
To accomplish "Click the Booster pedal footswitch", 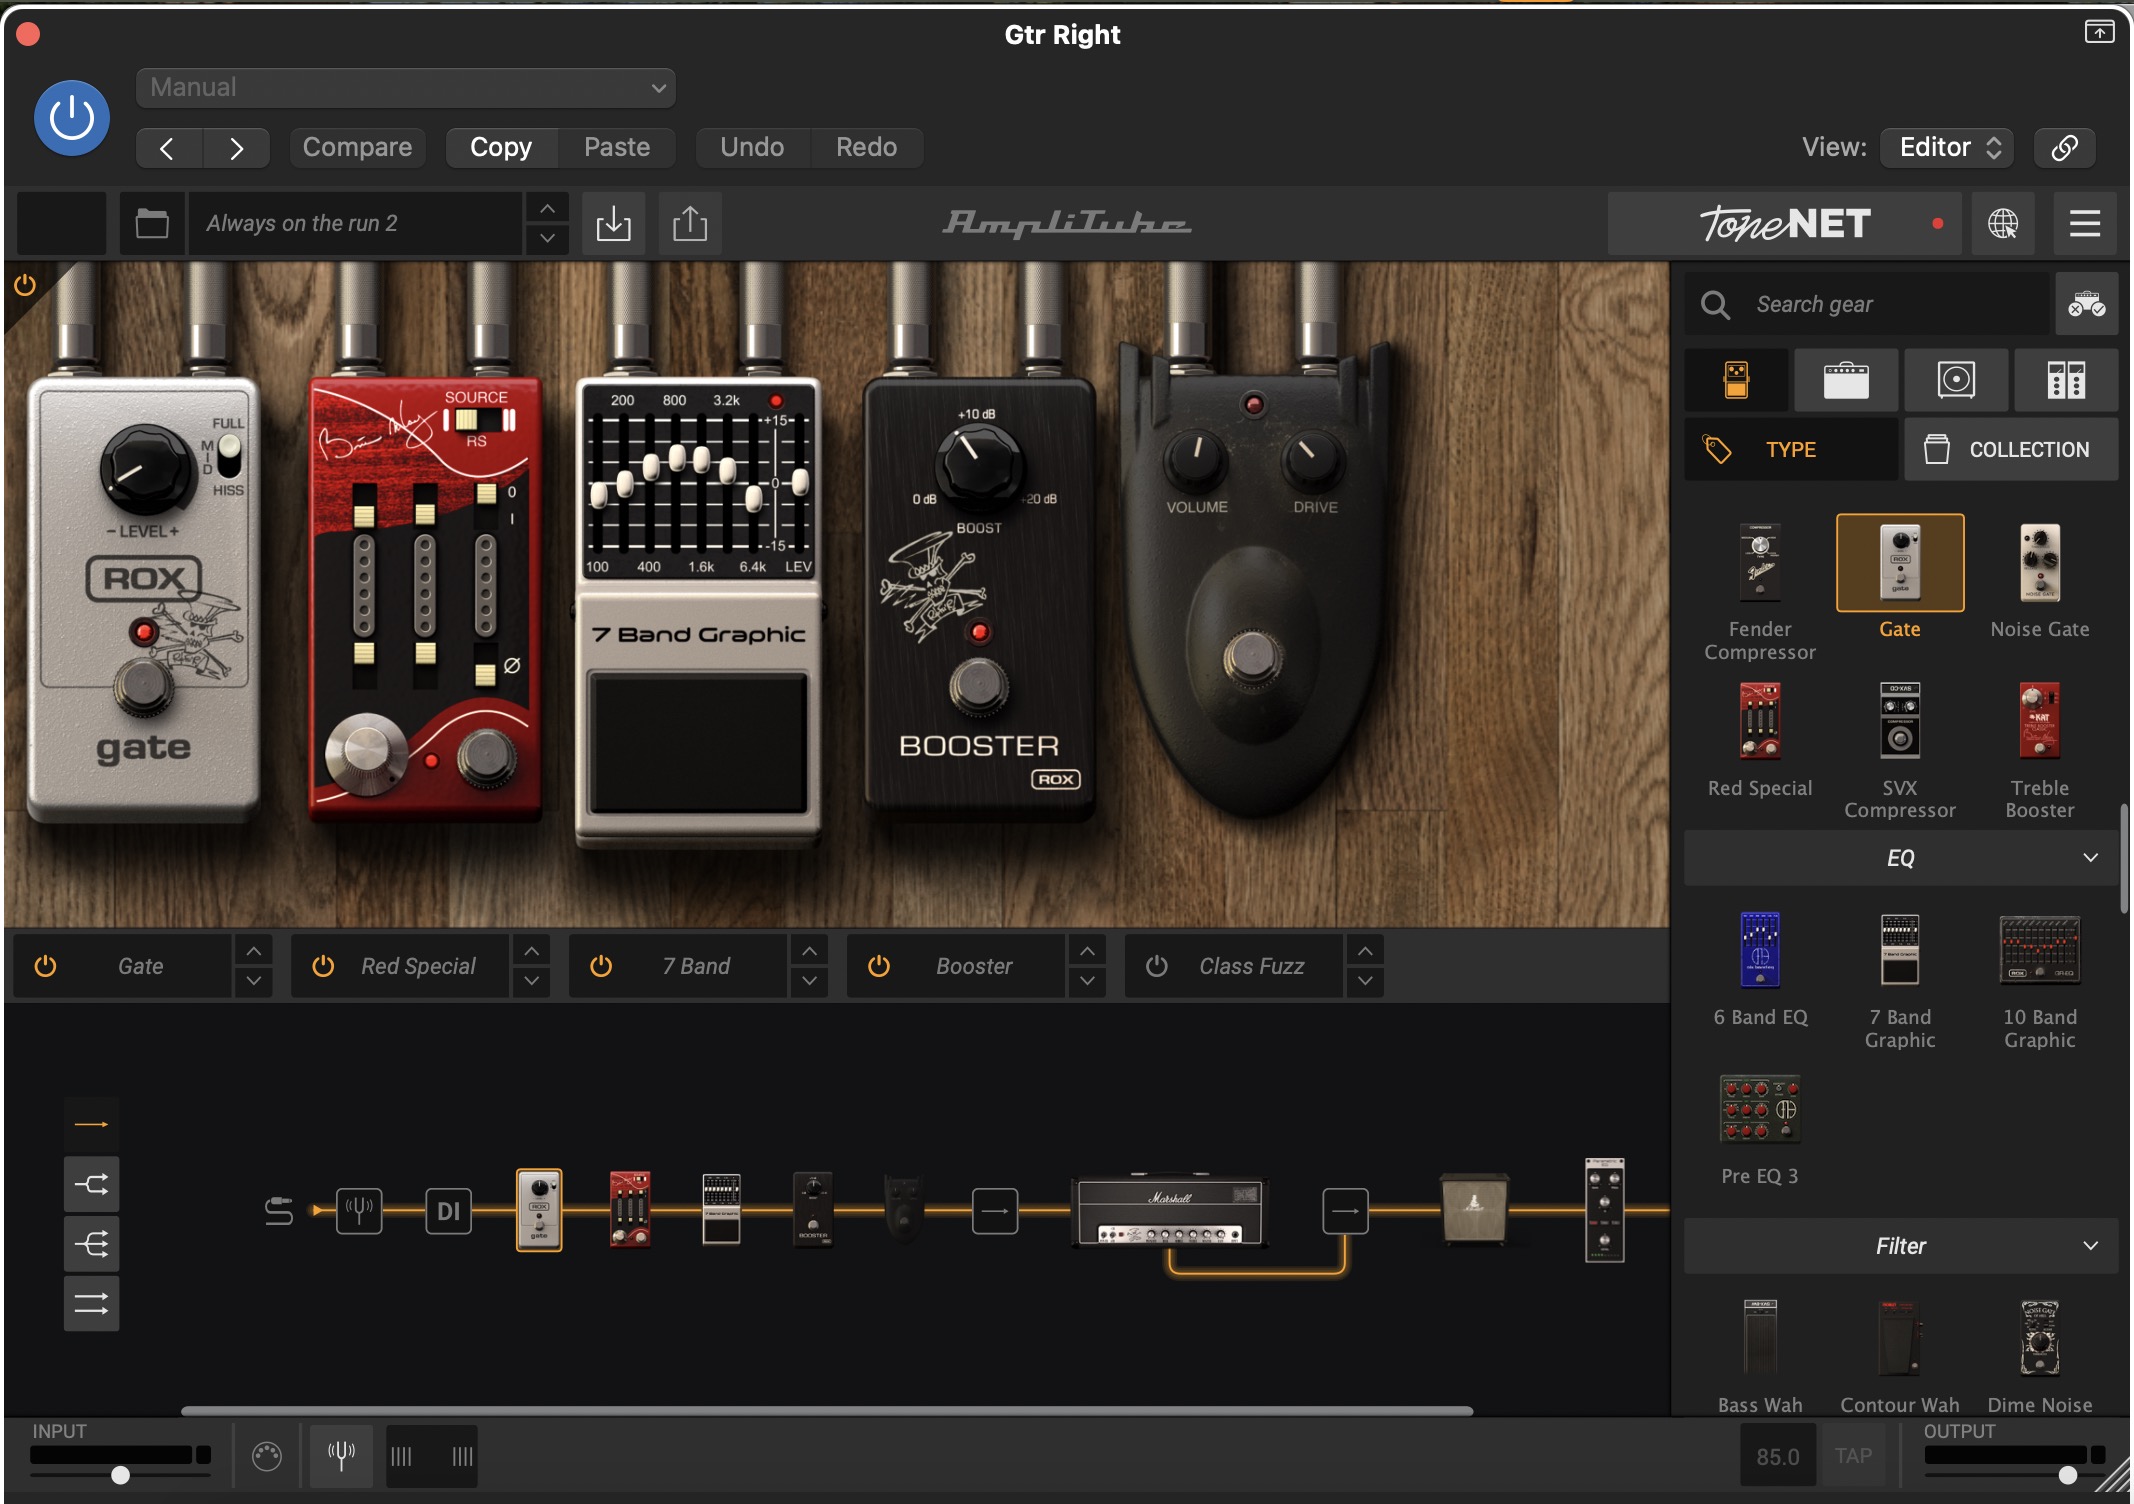I will [x=979, y=686].
